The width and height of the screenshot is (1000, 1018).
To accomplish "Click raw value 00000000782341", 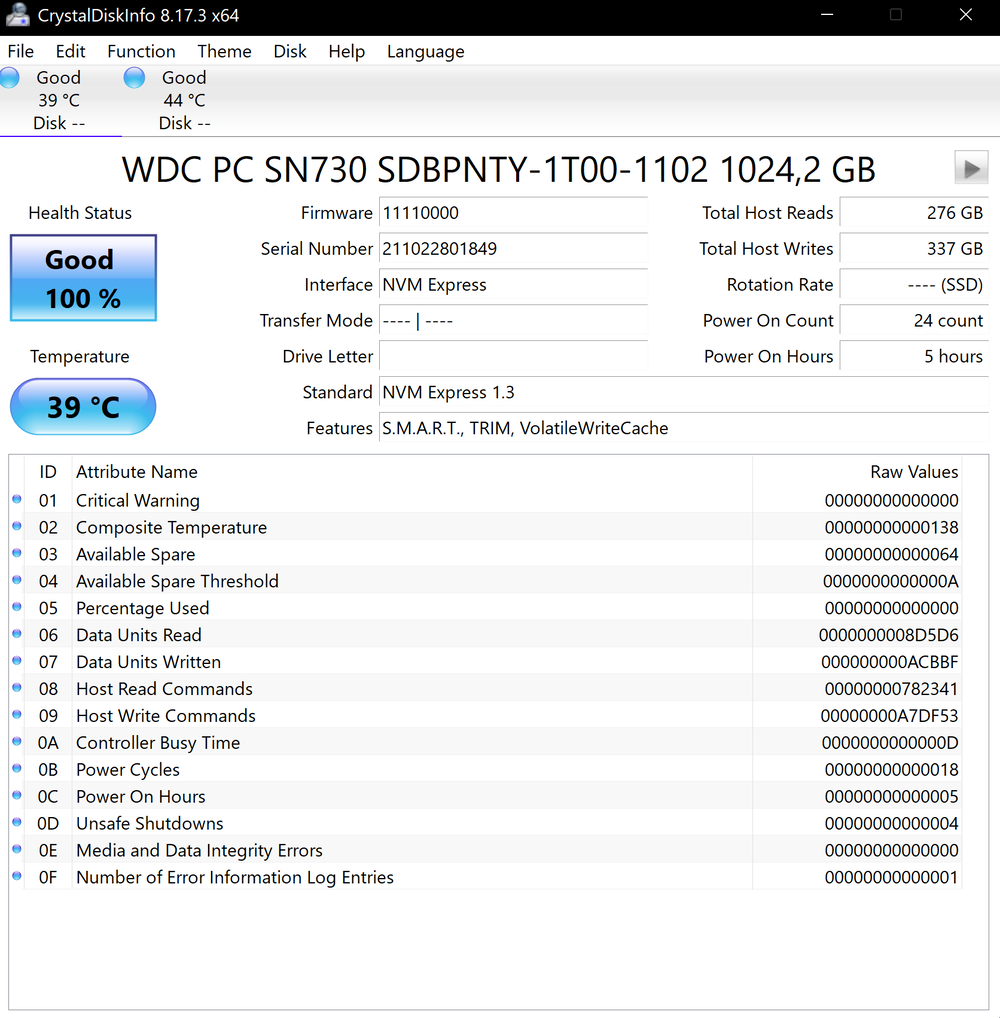I will pyautogui.click(x=892, y=689).
